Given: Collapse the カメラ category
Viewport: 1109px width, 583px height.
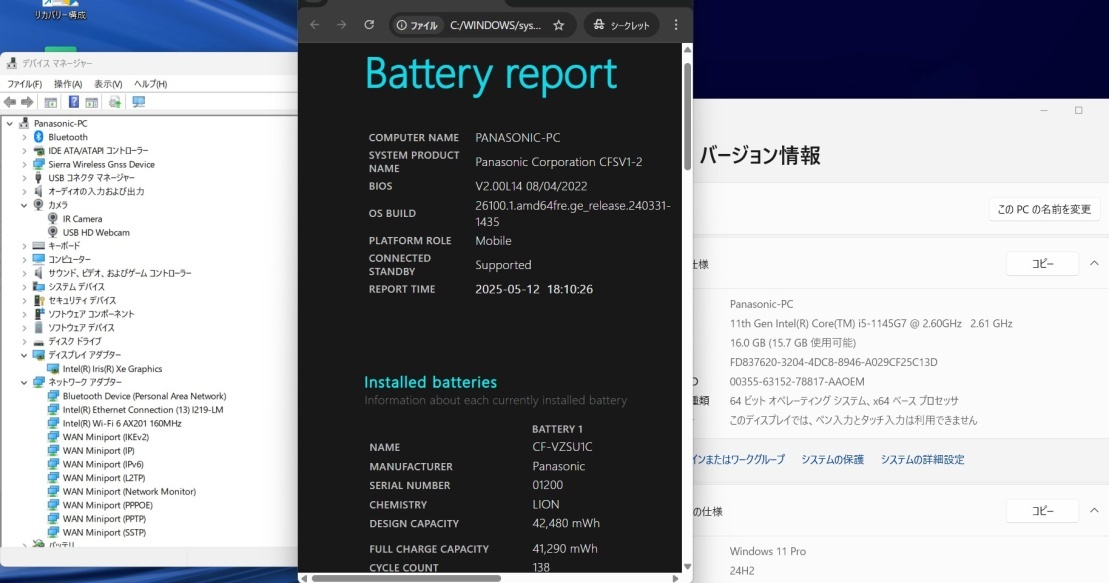Looking at the screenshot, I should click(x=24, y=205).
